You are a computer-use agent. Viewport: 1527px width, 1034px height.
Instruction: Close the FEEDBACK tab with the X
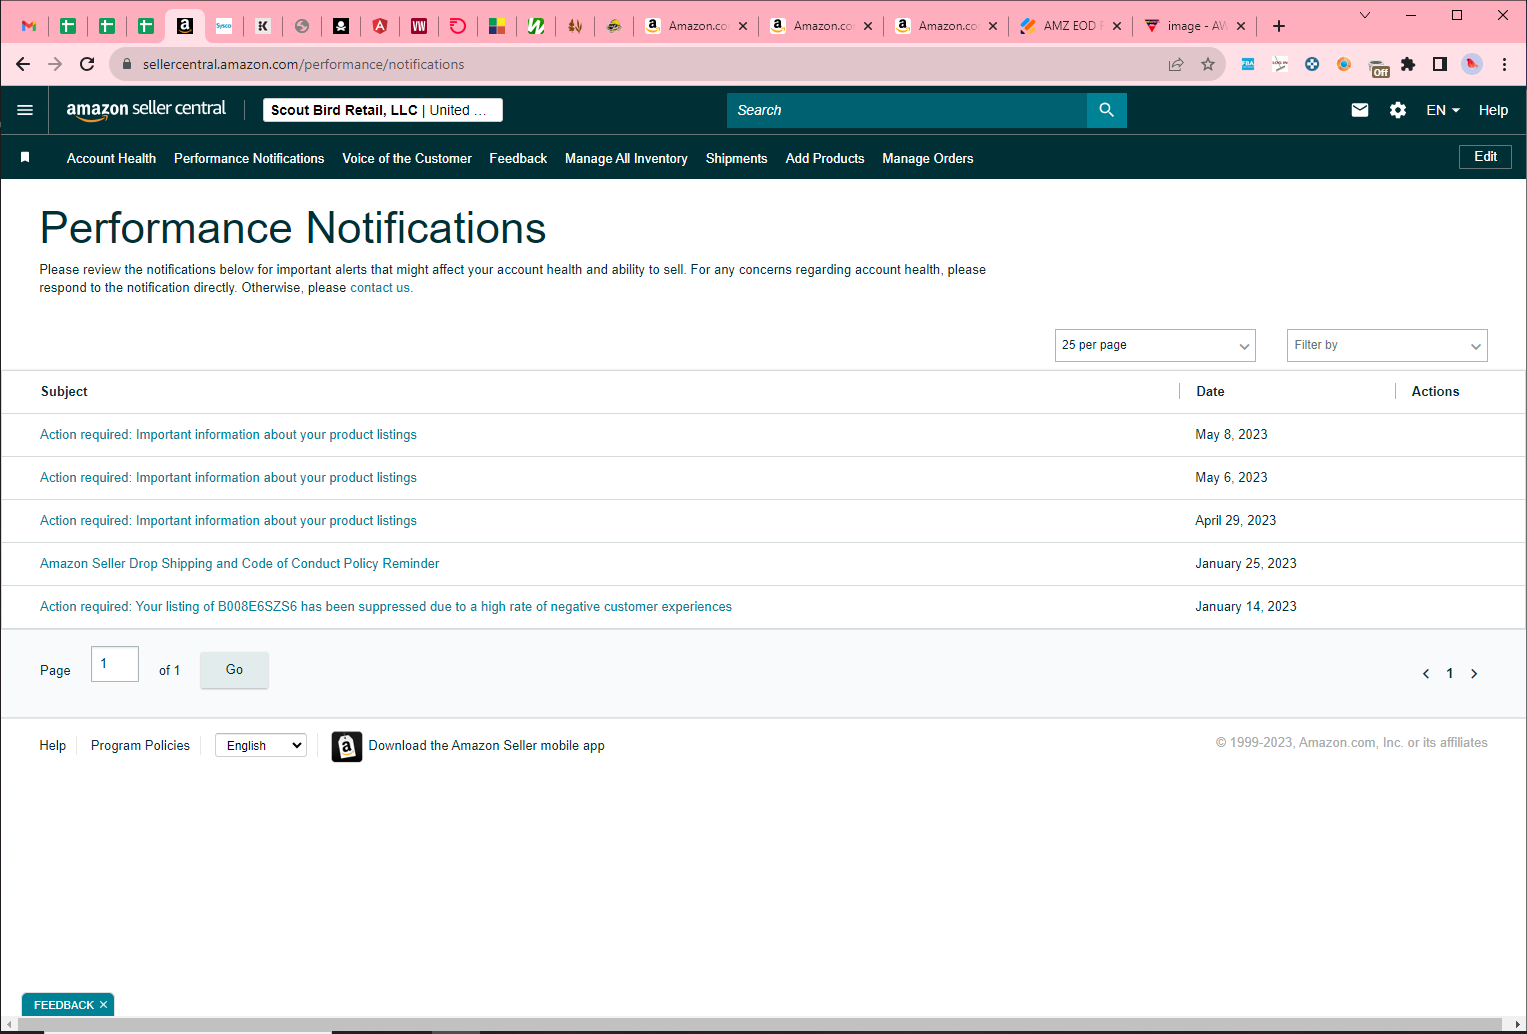(103, 1005)
